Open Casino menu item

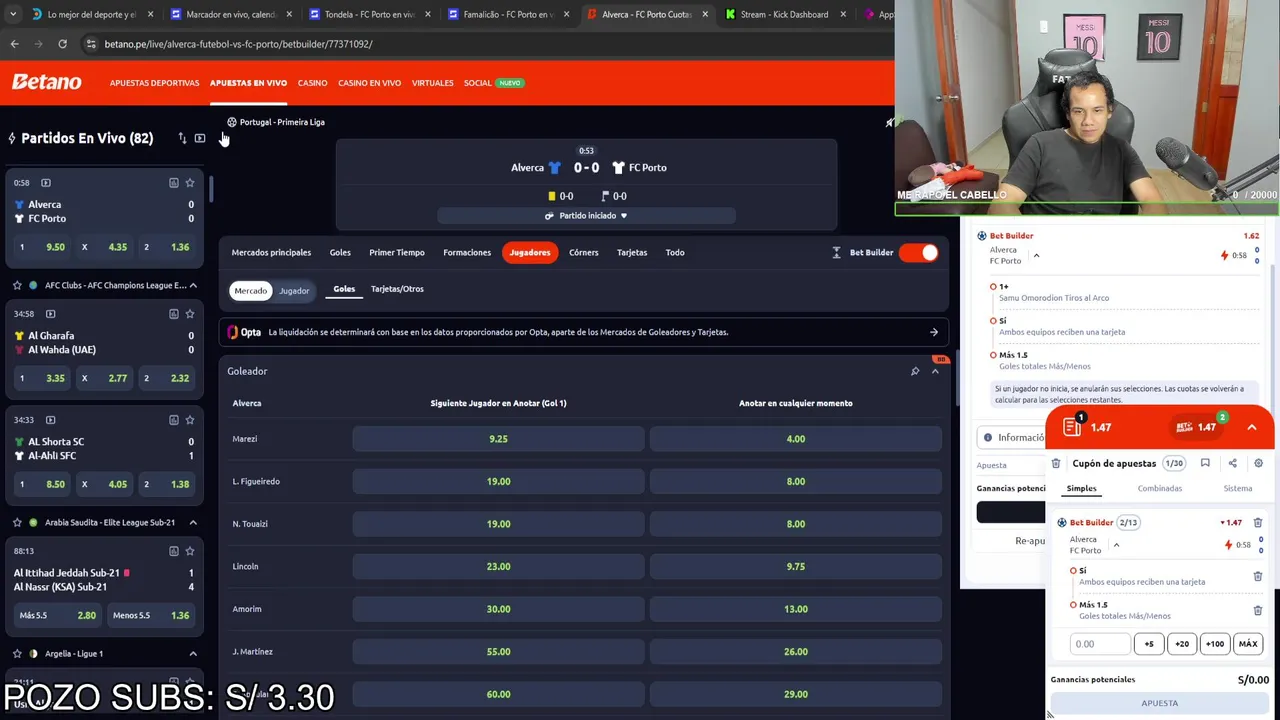(x=312, y=83)
